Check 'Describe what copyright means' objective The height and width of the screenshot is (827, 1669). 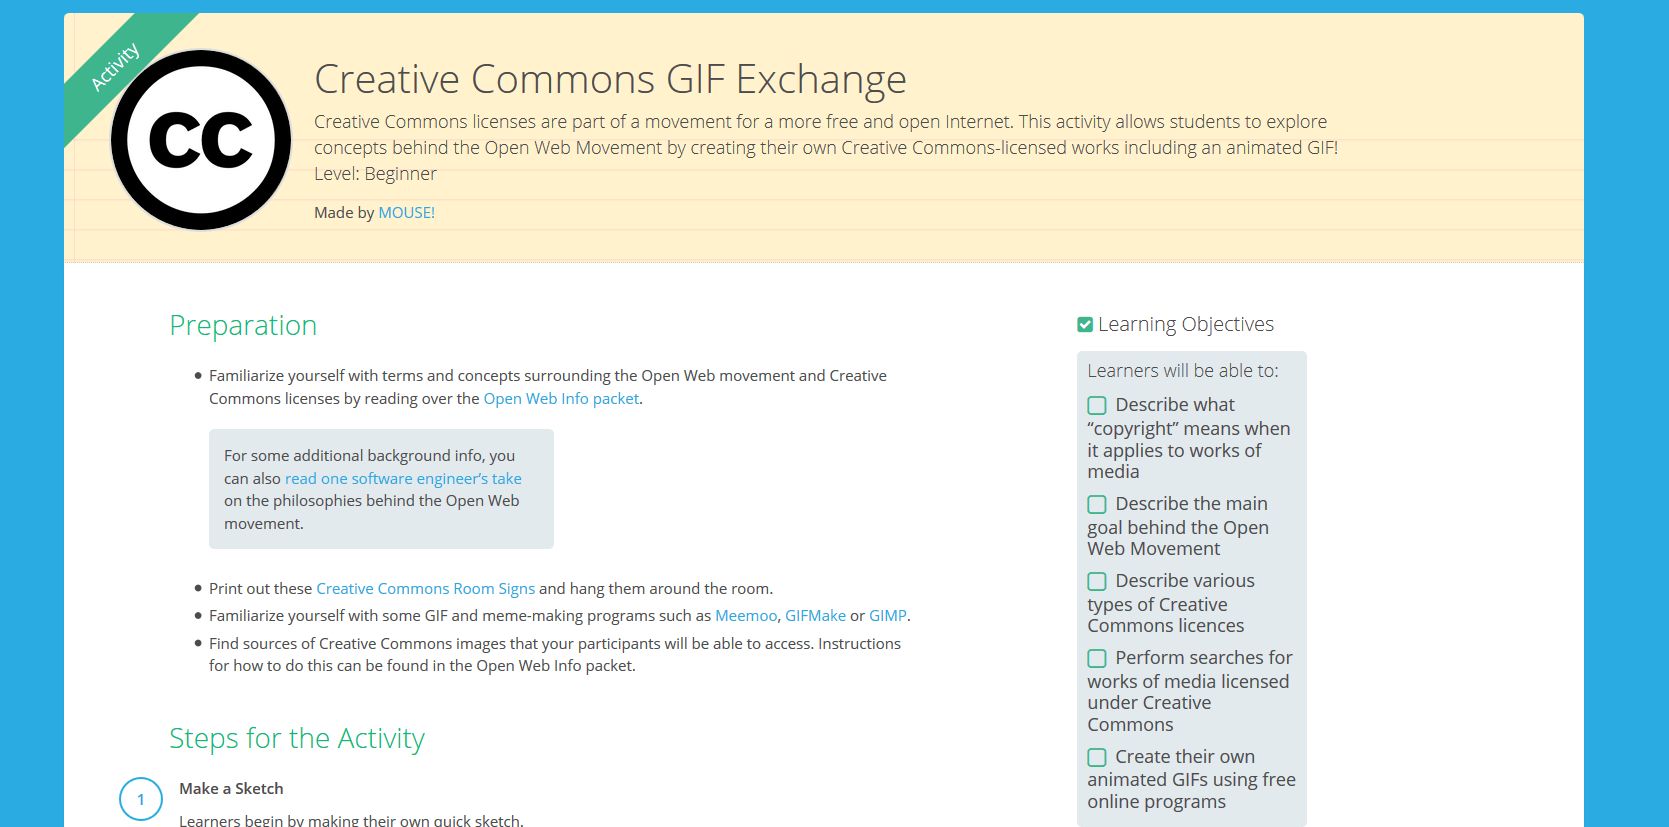[1097, 405]
